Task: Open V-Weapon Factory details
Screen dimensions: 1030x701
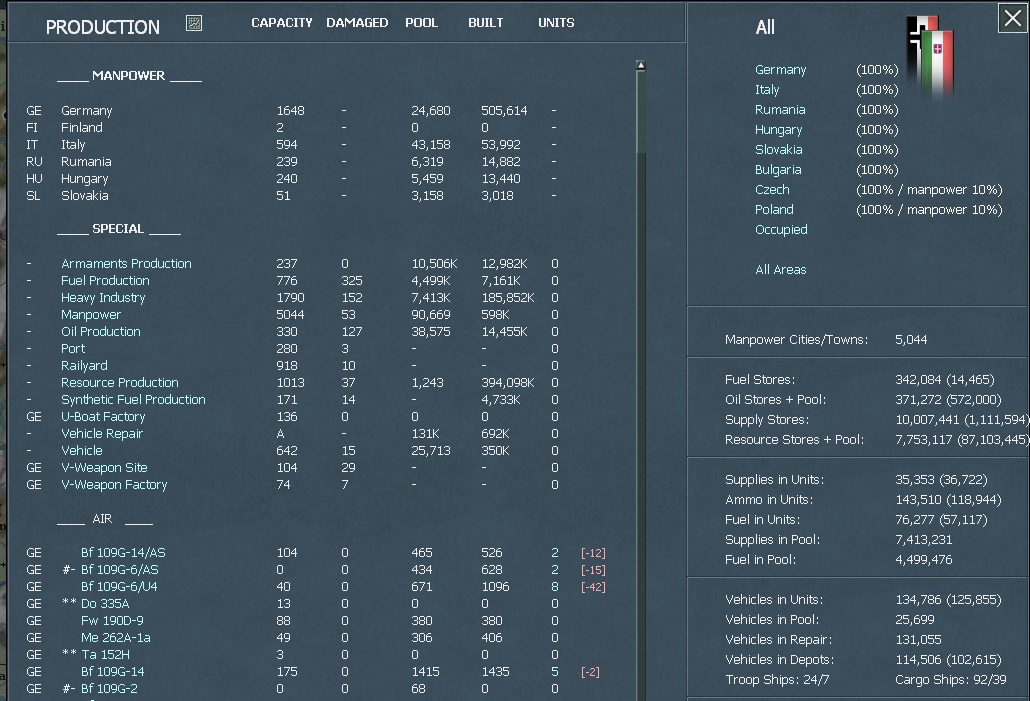Action: point(114,485)
